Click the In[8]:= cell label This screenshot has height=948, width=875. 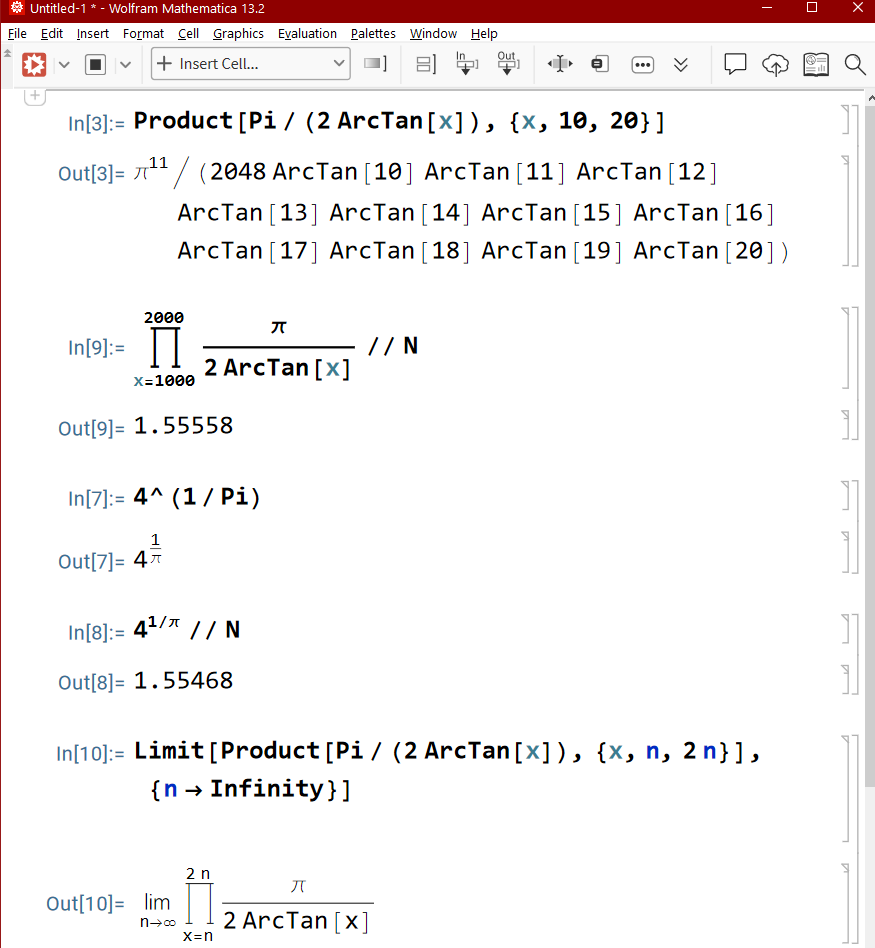tap(96, 632)
